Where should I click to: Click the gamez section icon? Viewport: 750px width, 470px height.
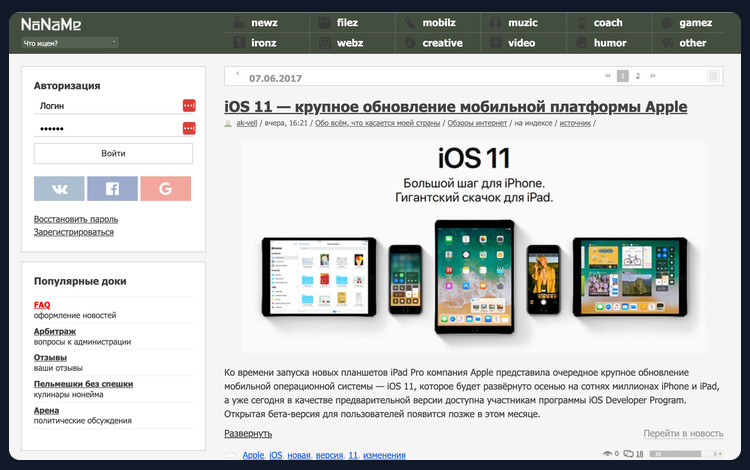[x=667, y=22]
